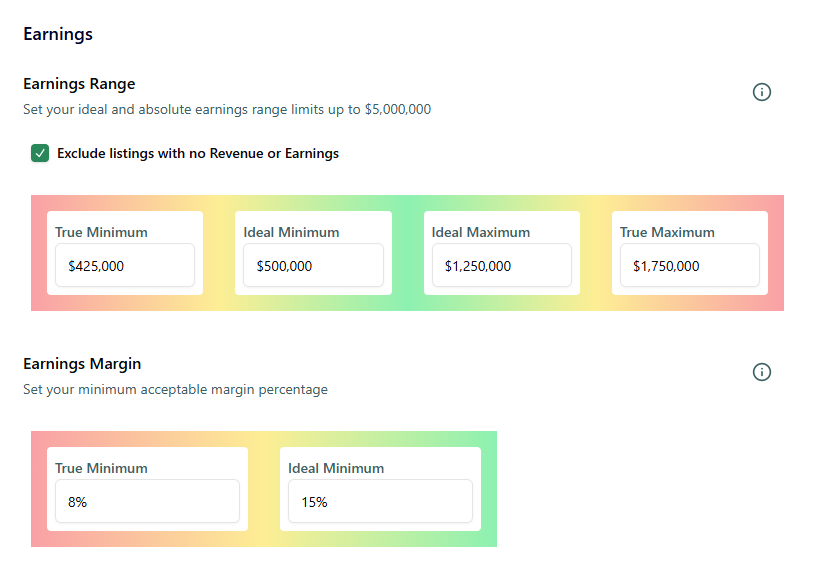This screenshot has height=575, width=815.
Task: Uncheck the exclude listings checkbox
Action: coord(40,153)
